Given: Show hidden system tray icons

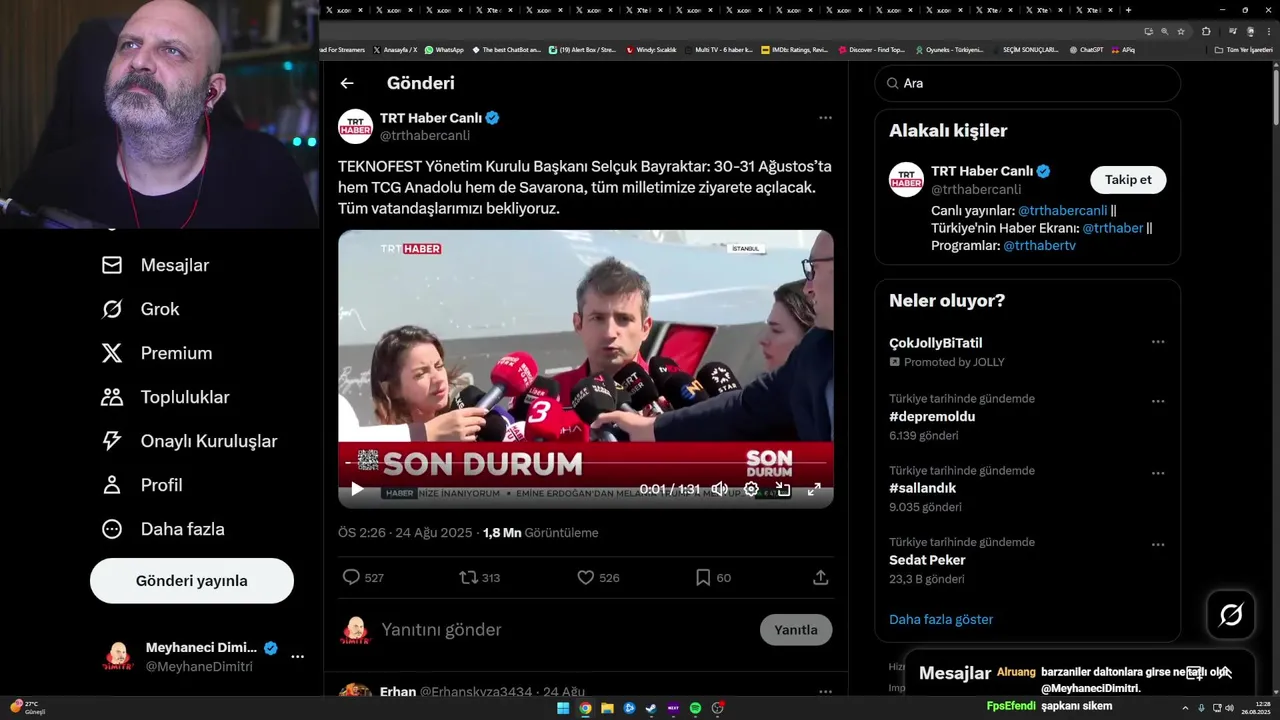Looking at the screenshot, I should tap(1185, 708).
